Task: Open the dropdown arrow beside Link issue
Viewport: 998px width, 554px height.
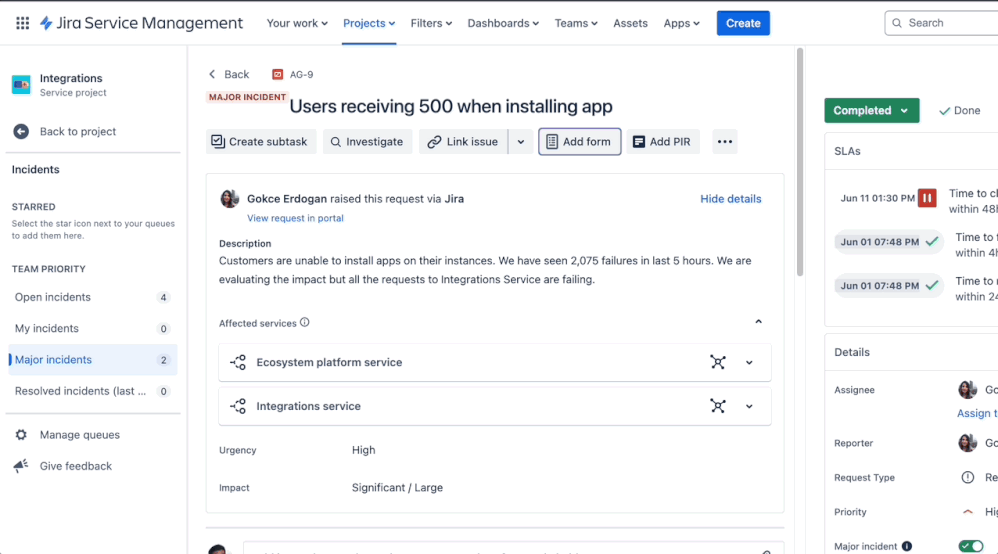Action: point(521,141)
